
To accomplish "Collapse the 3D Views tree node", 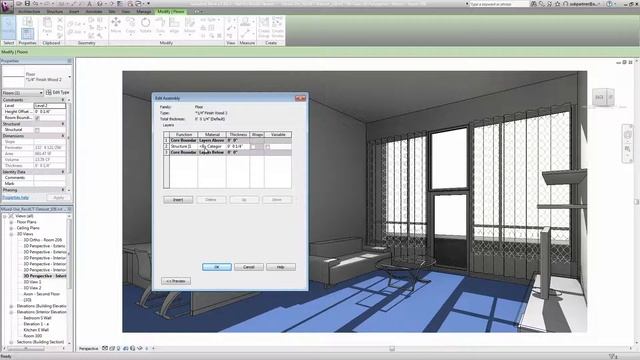I will coord(11,234).
